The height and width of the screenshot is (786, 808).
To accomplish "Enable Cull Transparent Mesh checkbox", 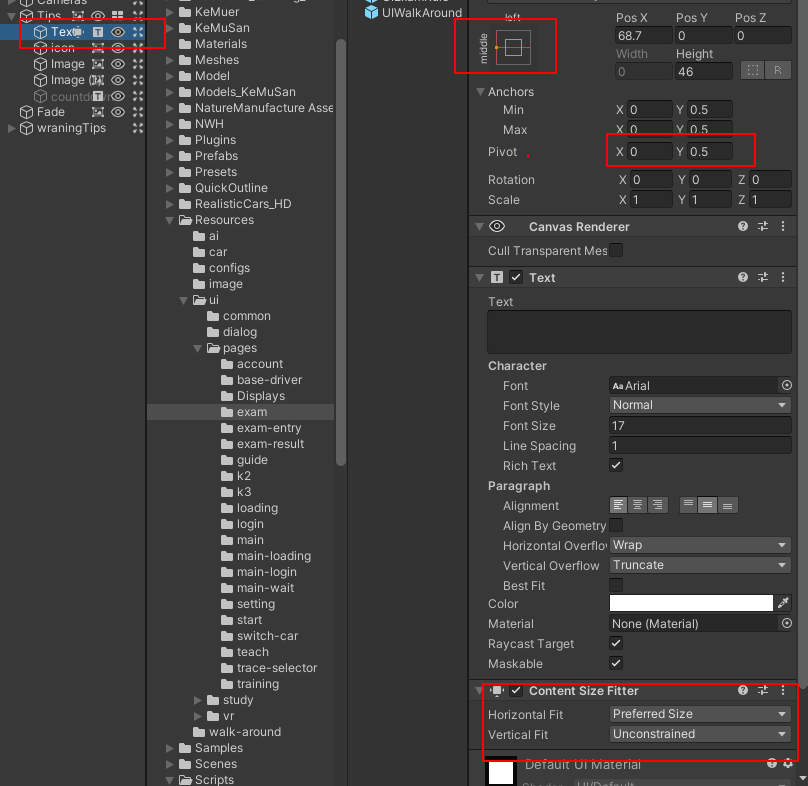I will 616,250.
